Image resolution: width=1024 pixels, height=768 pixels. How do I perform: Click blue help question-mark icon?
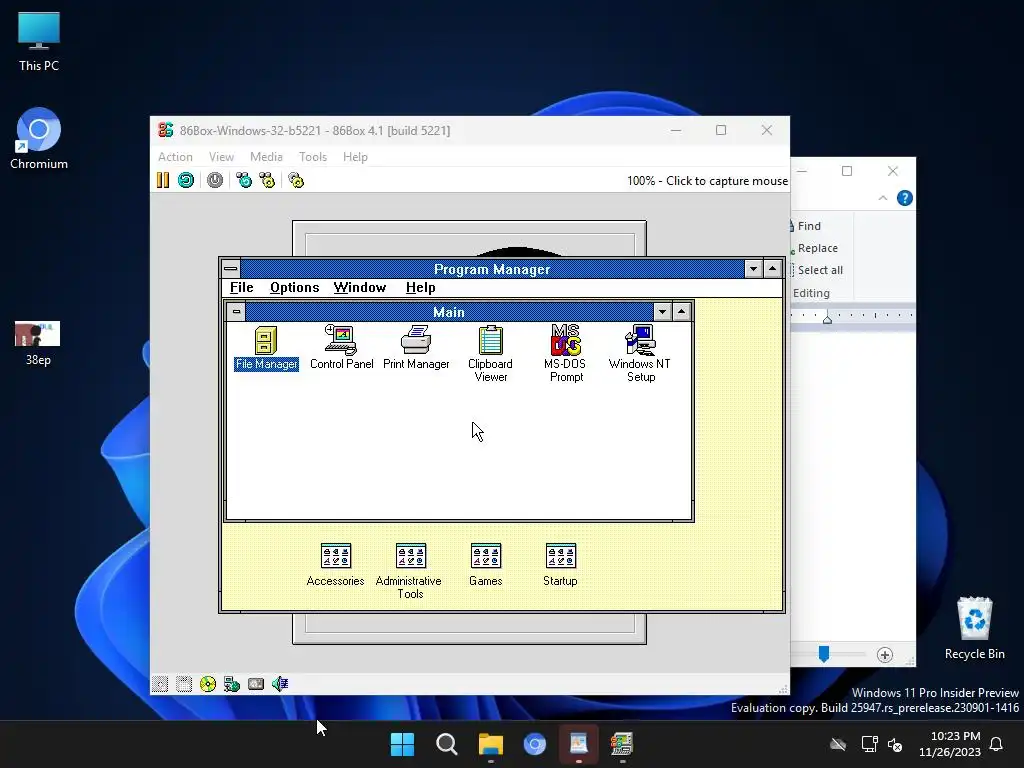904,198
